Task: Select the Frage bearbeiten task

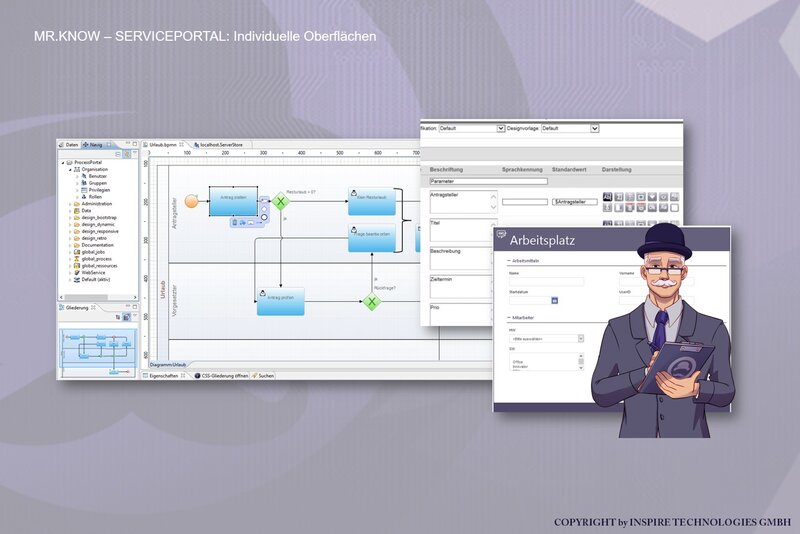Action: (x=371, y=238)
